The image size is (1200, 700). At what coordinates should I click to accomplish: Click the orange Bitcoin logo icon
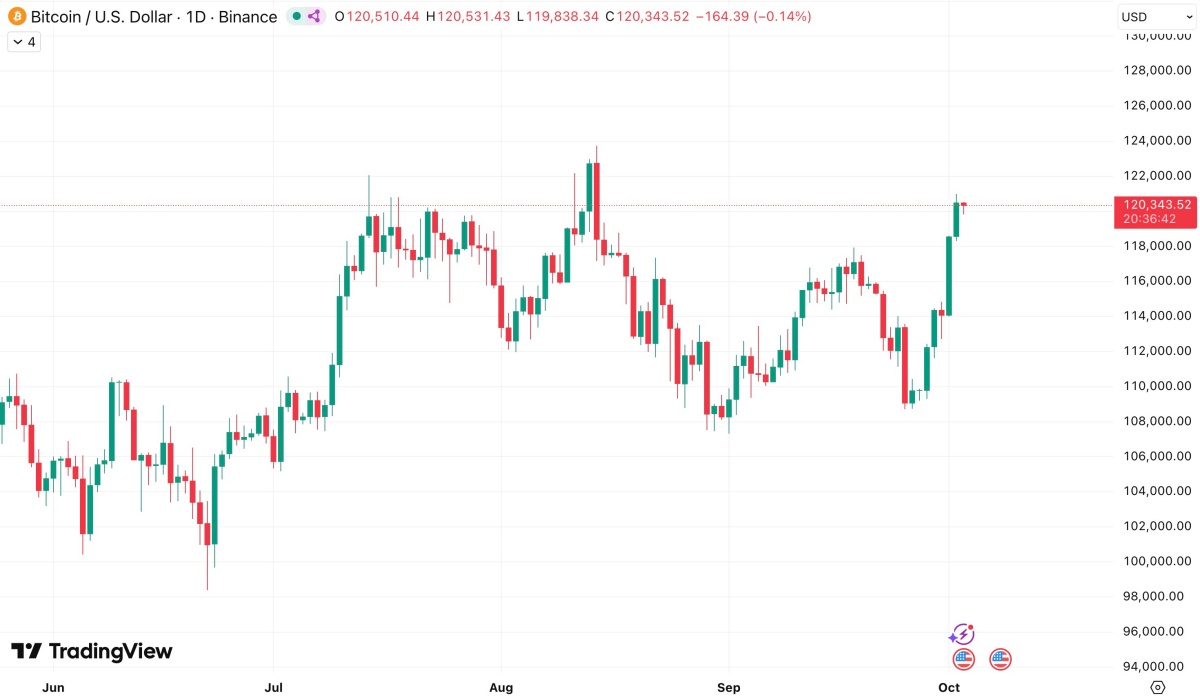(16, 16)
